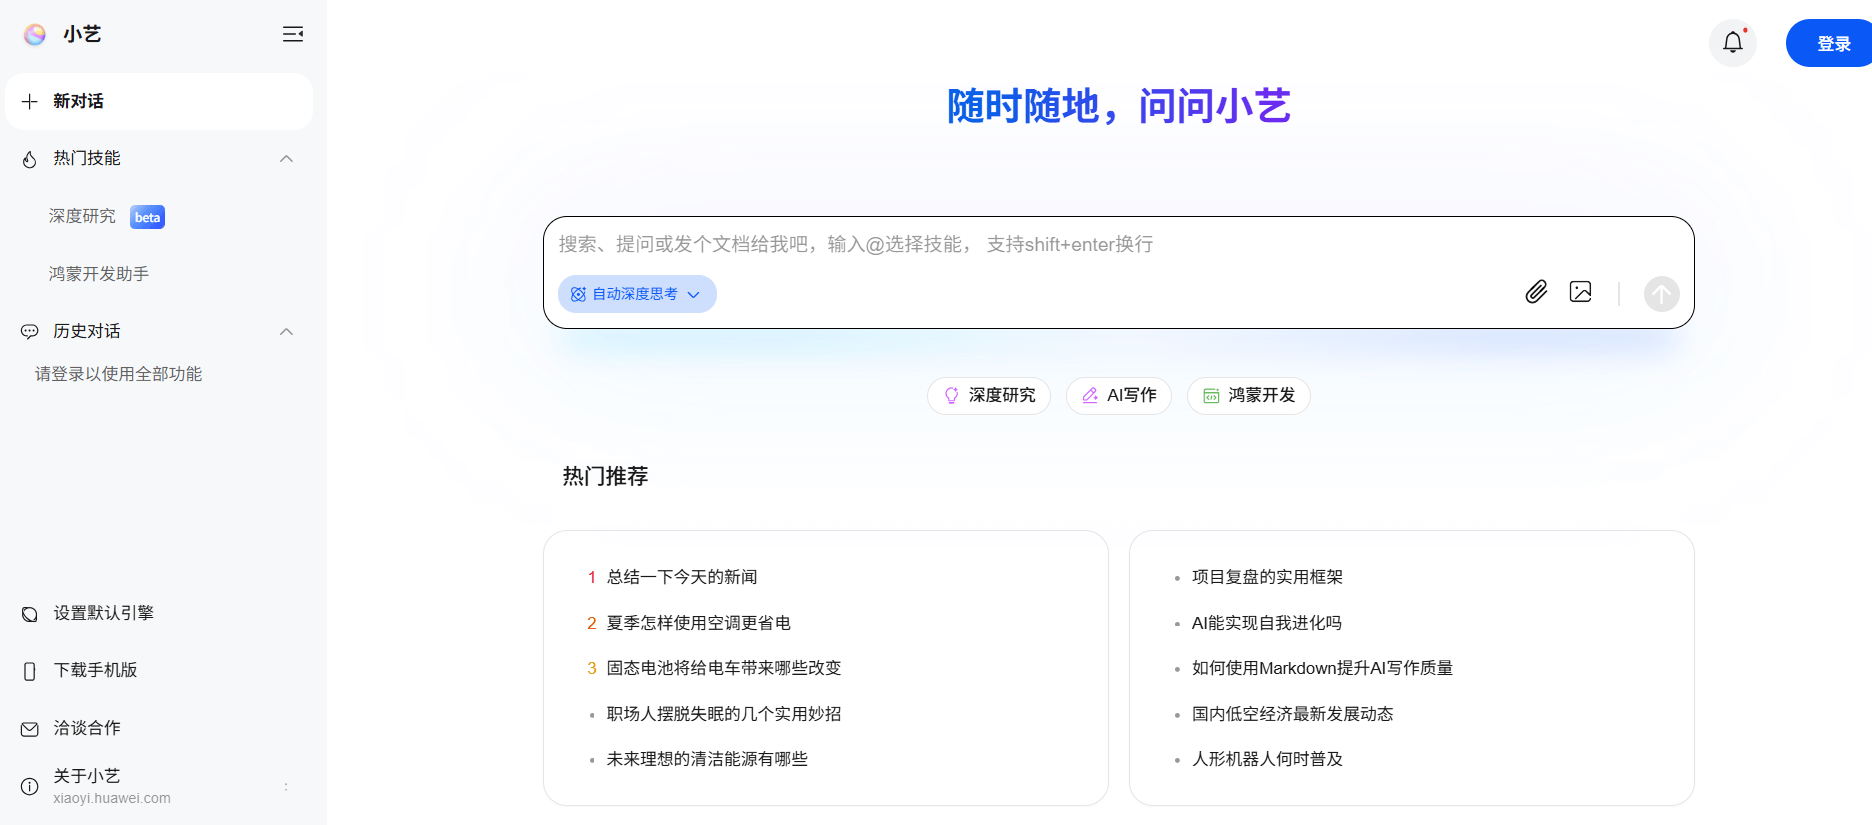Click the plus icon for new chat

point(30,101)
